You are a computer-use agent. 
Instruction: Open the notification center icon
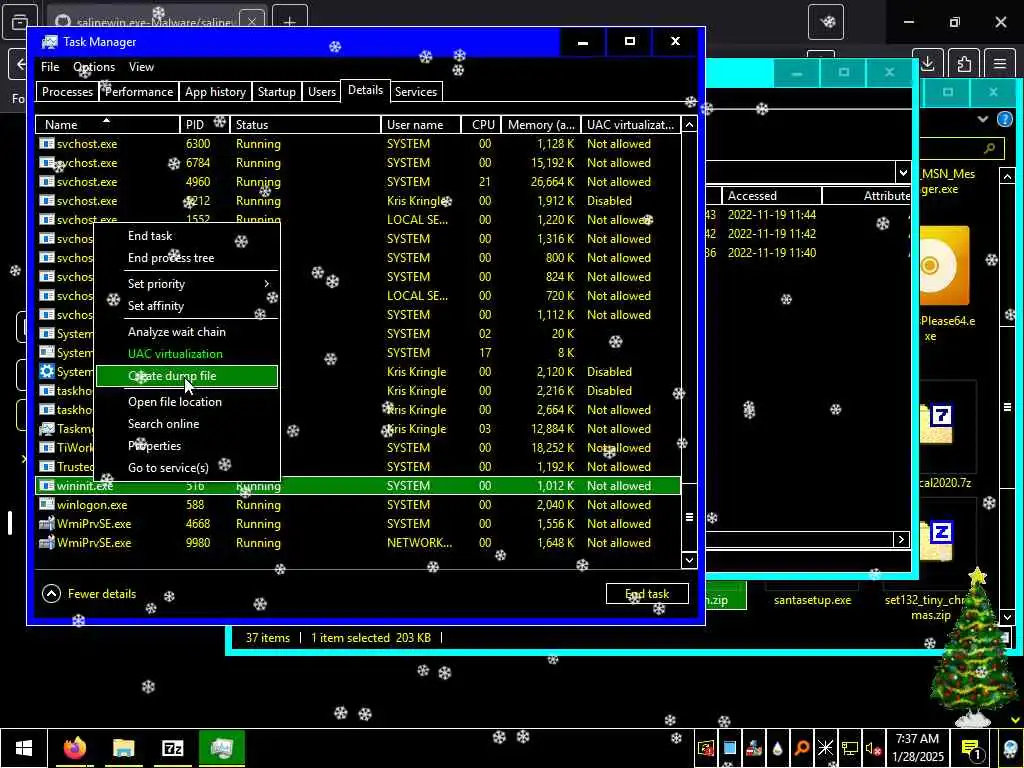coord(972,750)
